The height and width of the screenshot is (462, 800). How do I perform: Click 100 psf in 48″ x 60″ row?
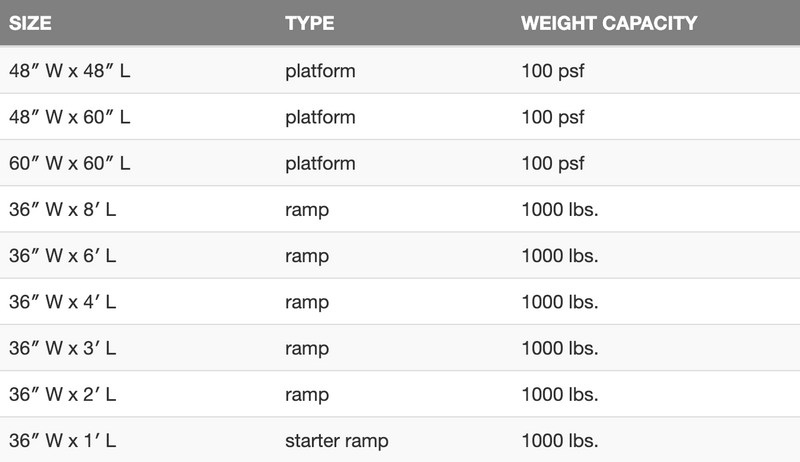(553, 117)
